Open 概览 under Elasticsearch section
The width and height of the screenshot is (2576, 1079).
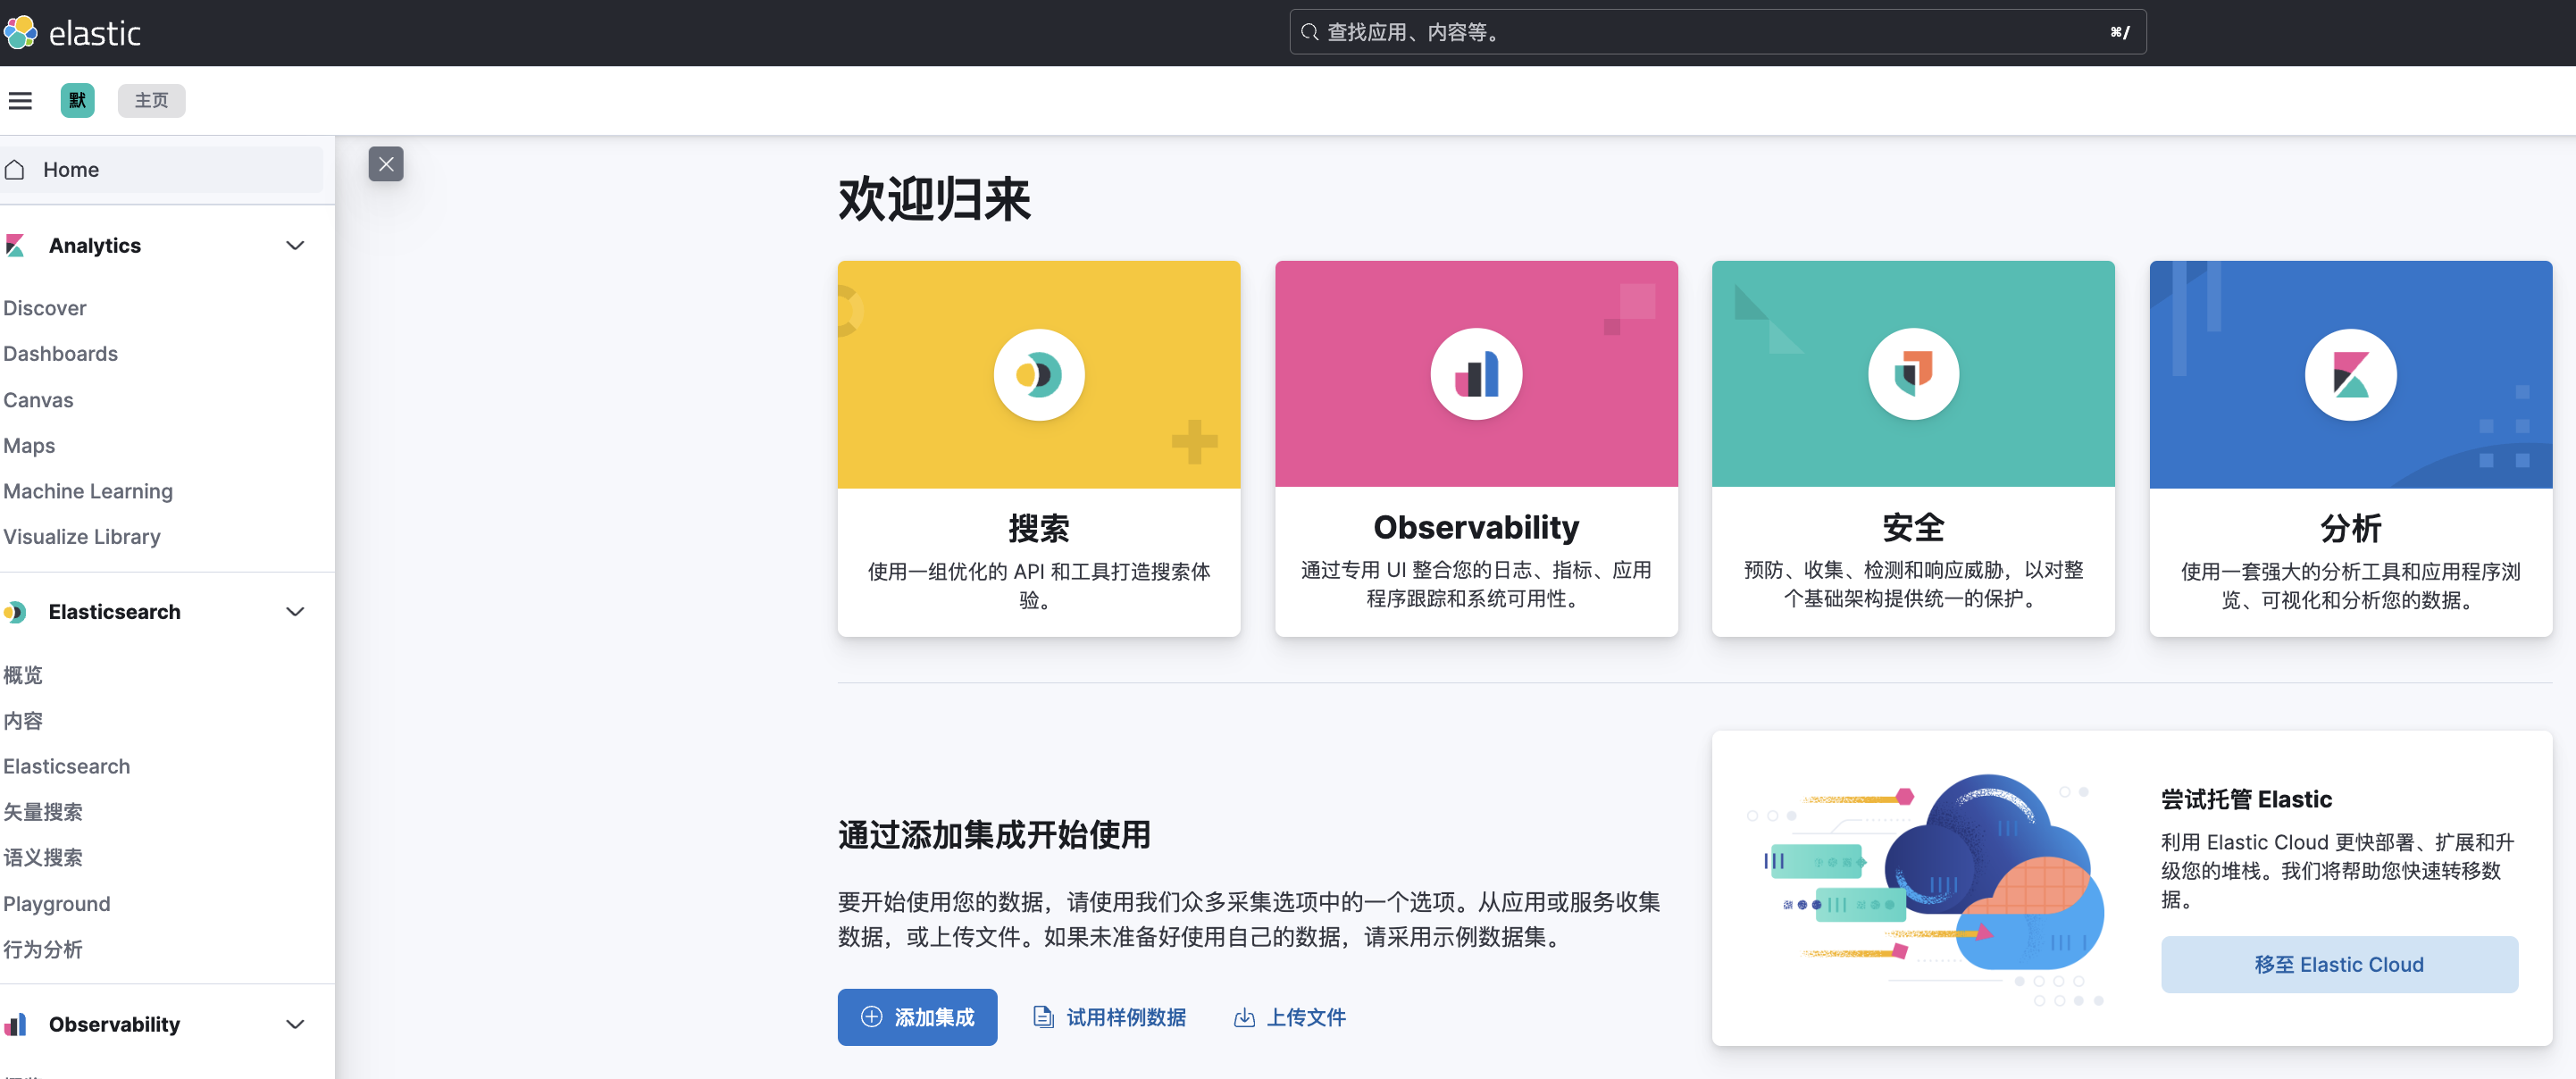(x=23, y=675)
